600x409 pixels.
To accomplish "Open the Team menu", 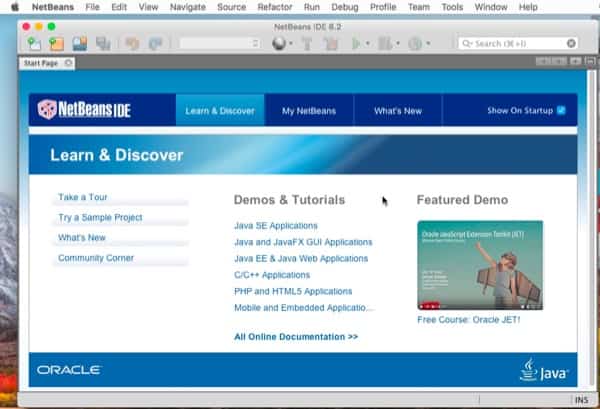I will pyautogui.click(x=419, y=7).
